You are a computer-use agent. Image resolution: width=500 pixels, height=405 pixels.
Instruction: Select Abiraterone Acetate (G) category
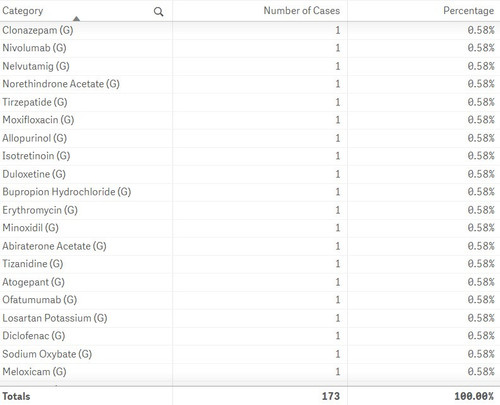pos(54,246)
